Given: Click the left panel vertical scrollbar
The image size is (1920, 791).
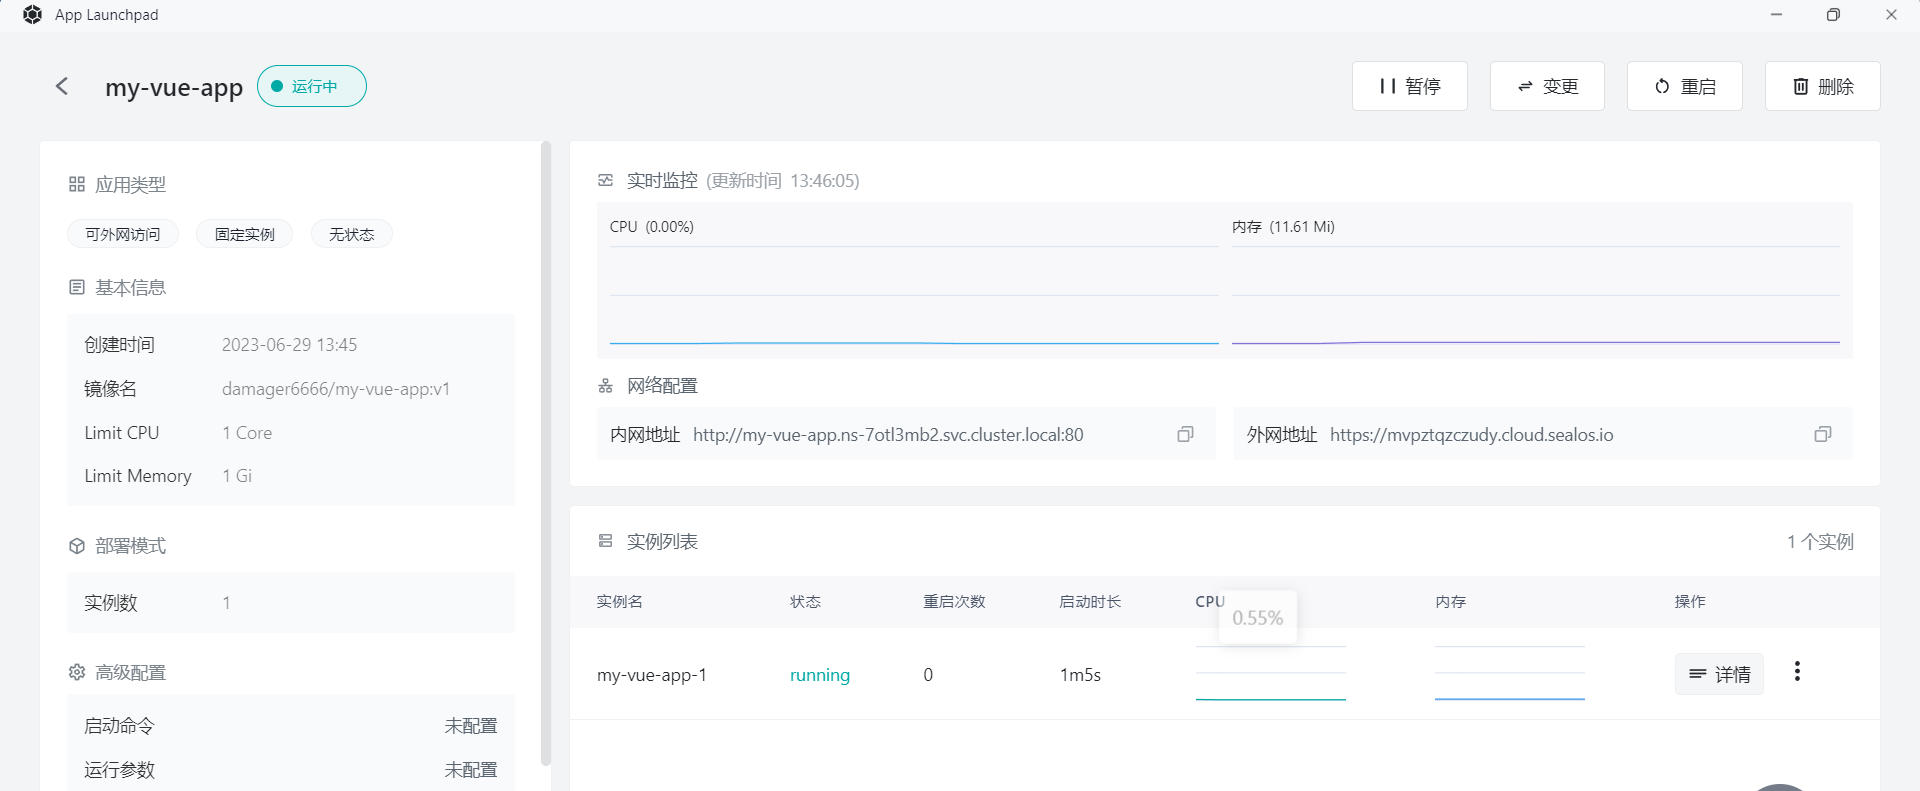Looking at the screenshot, I should (545, 450).
